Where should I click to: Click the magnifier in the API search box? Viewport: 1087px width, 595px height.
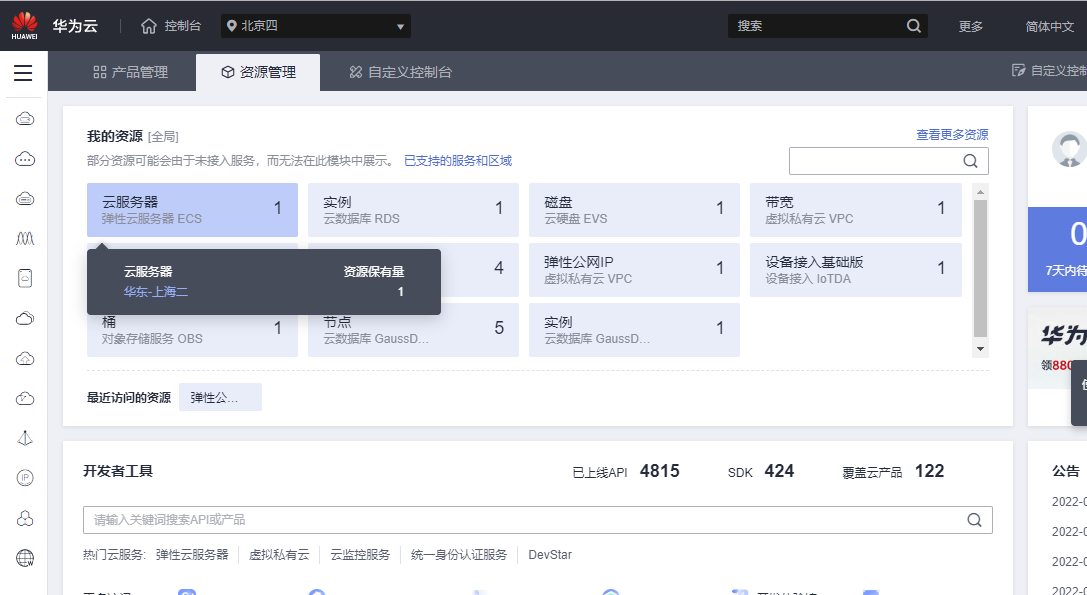click(x=974, y=520)
